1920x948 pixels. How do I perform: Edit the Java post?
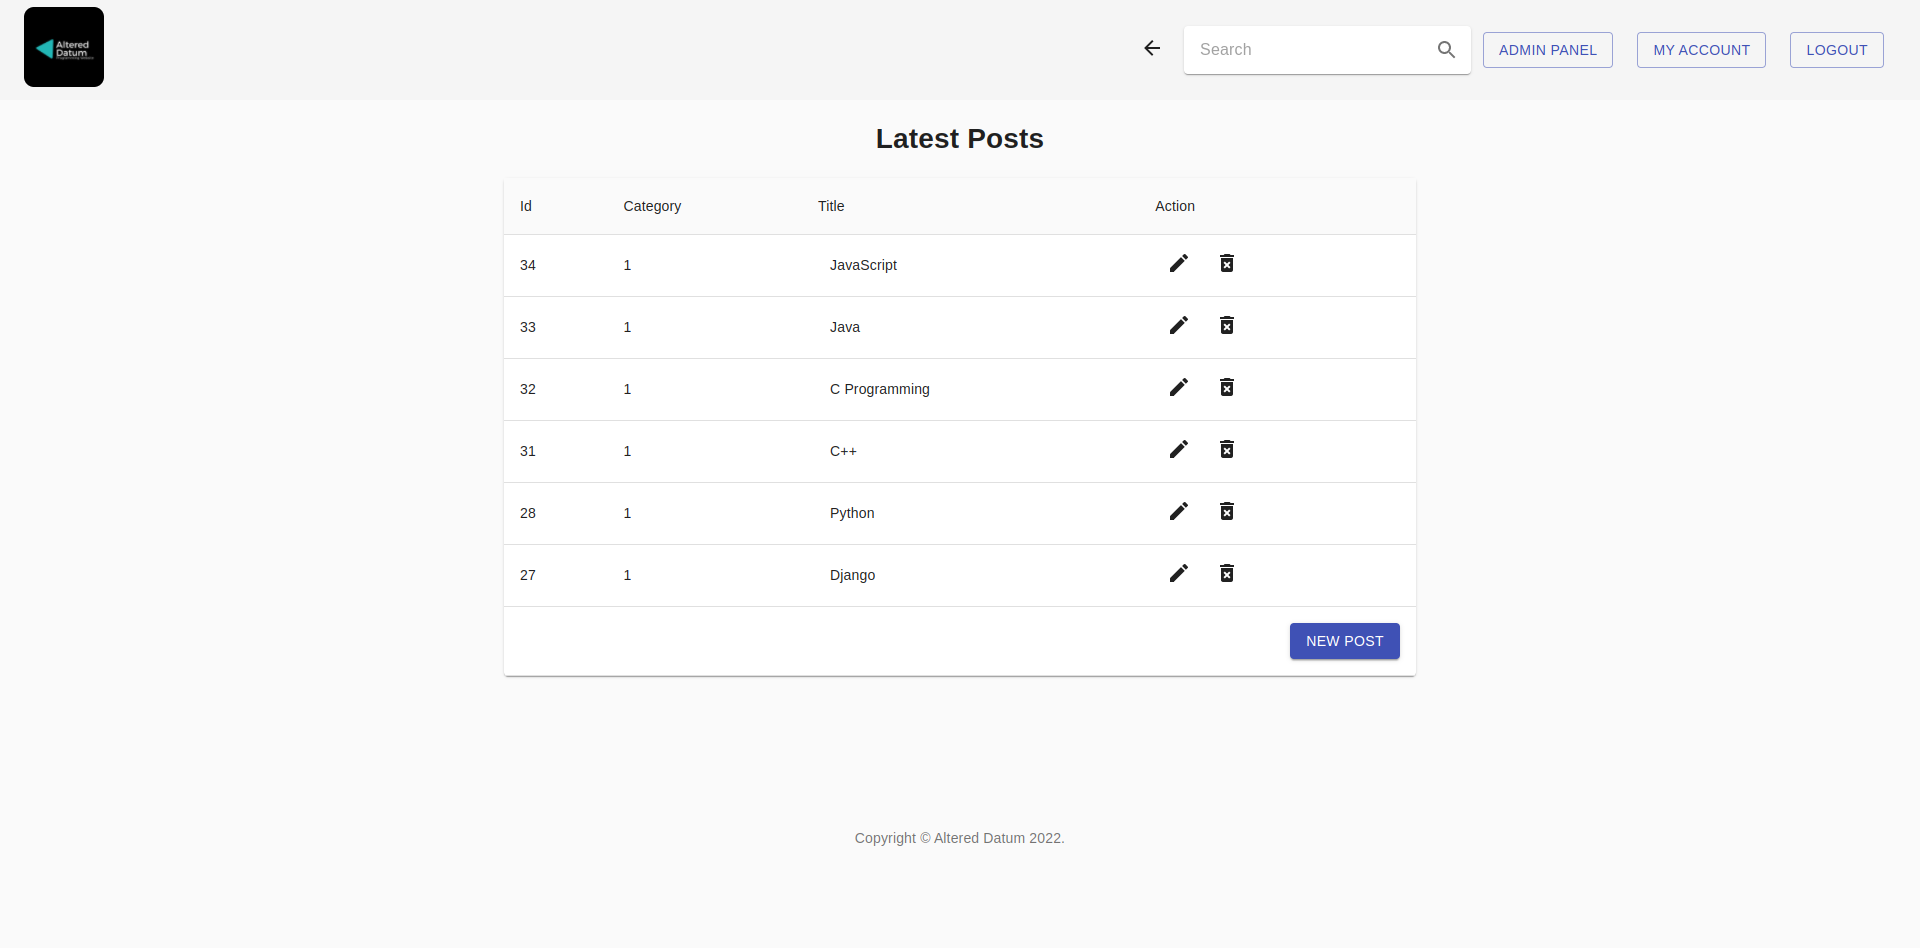point(1179,325)
